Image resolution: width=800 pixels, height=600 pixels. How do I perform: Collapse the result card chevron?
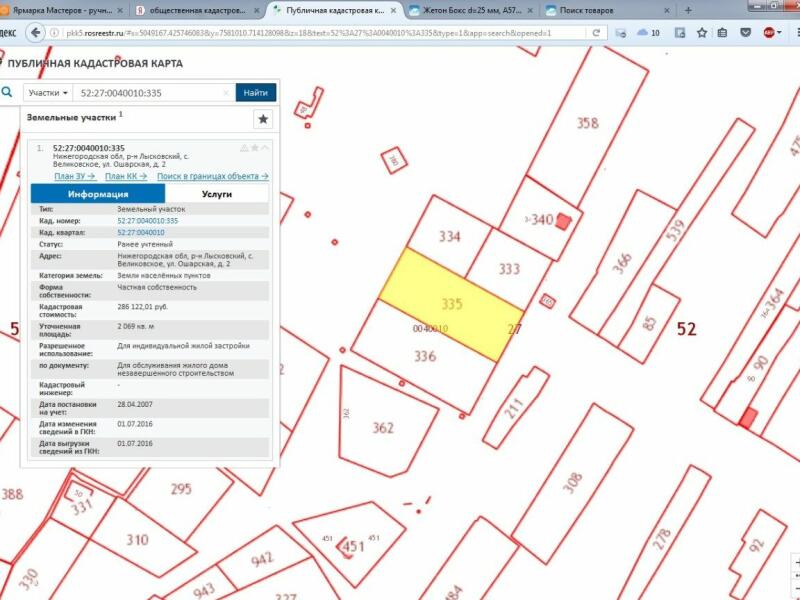click(264, 148)
